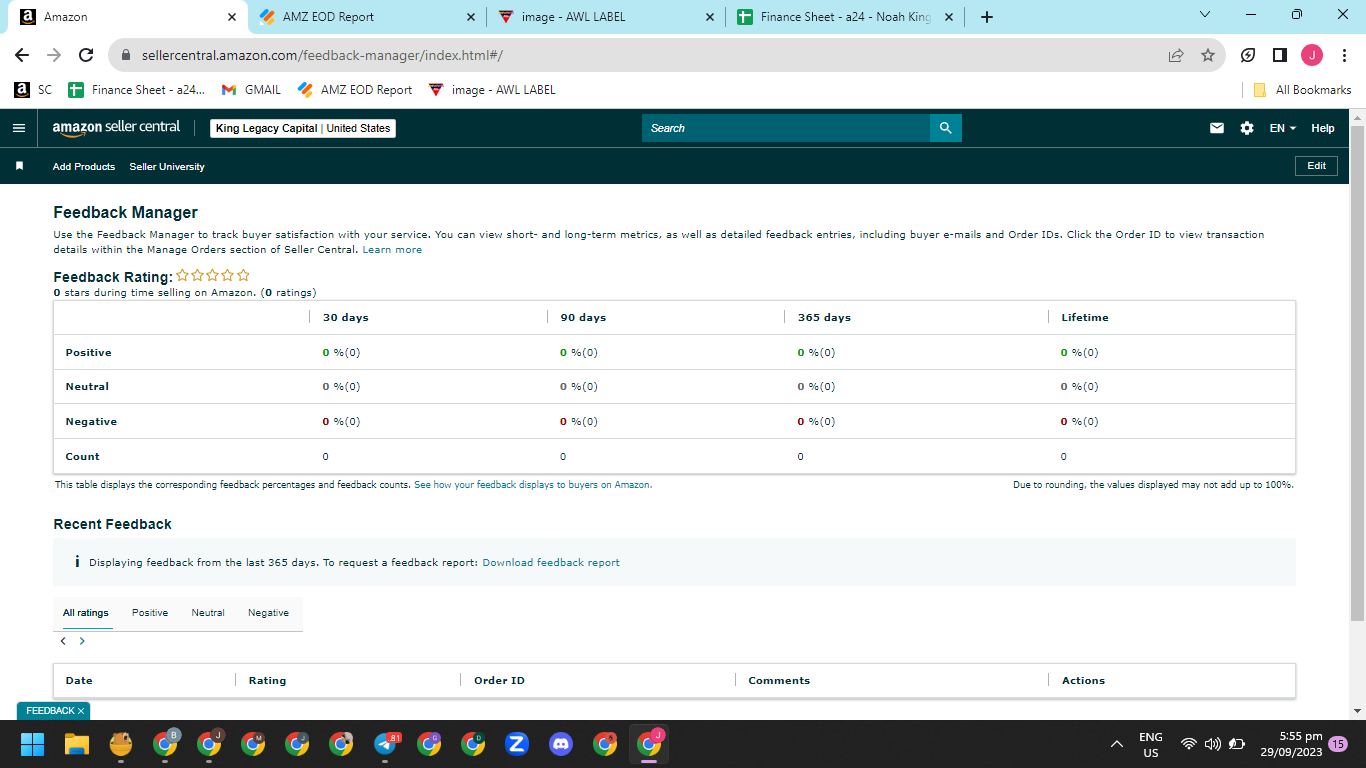Click the ENG US language indicator
1366x768 pixels.
(1151, 744)
